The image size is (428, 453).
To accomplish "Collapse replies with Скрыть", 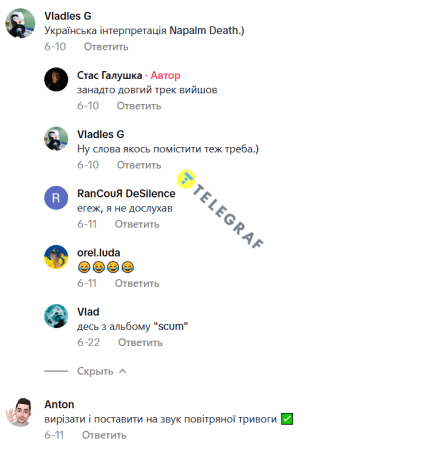I will [x=95, y=371].
